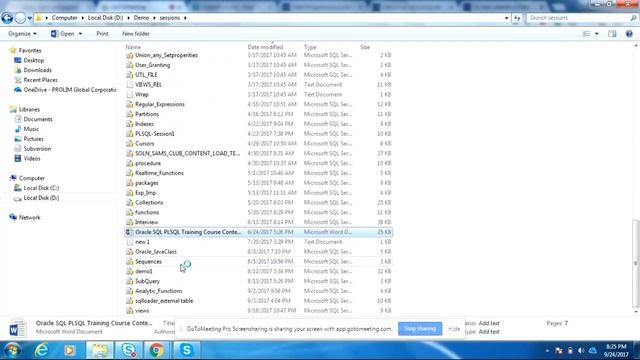The height and width of the screenshot is (360, 640).
Task: Select the sqlloader_external table file
Action: [164, 301]
